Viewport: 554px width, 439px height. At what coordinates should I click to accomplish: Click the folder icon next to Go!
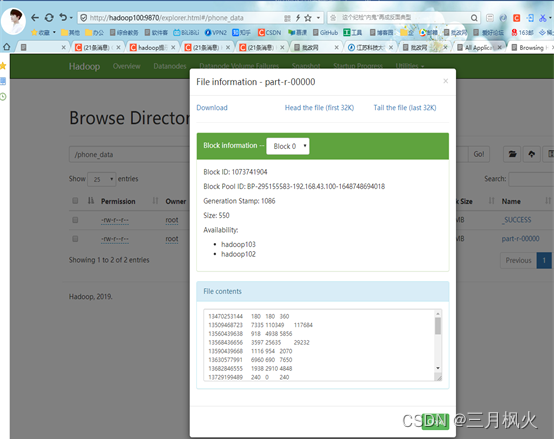[x=512, y=154]
